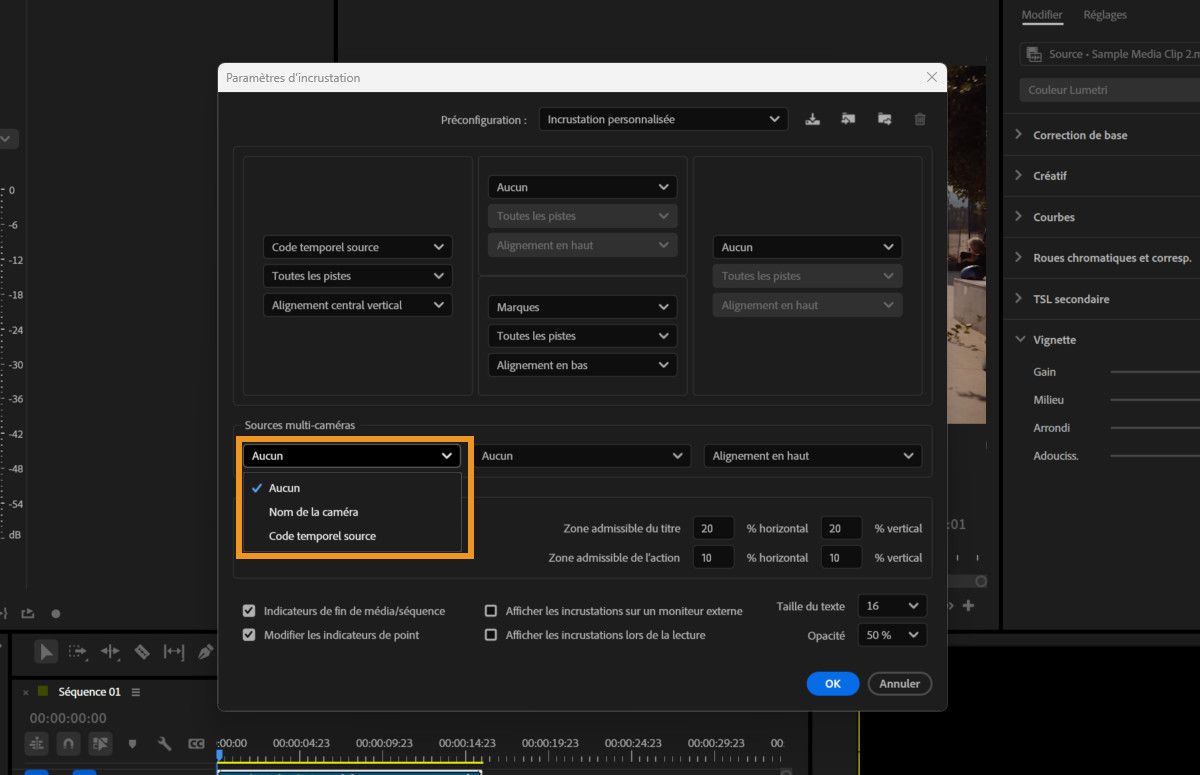Click the blue timeline playhead
This screenshot has width=1200, height=775.
coord(219,756)
